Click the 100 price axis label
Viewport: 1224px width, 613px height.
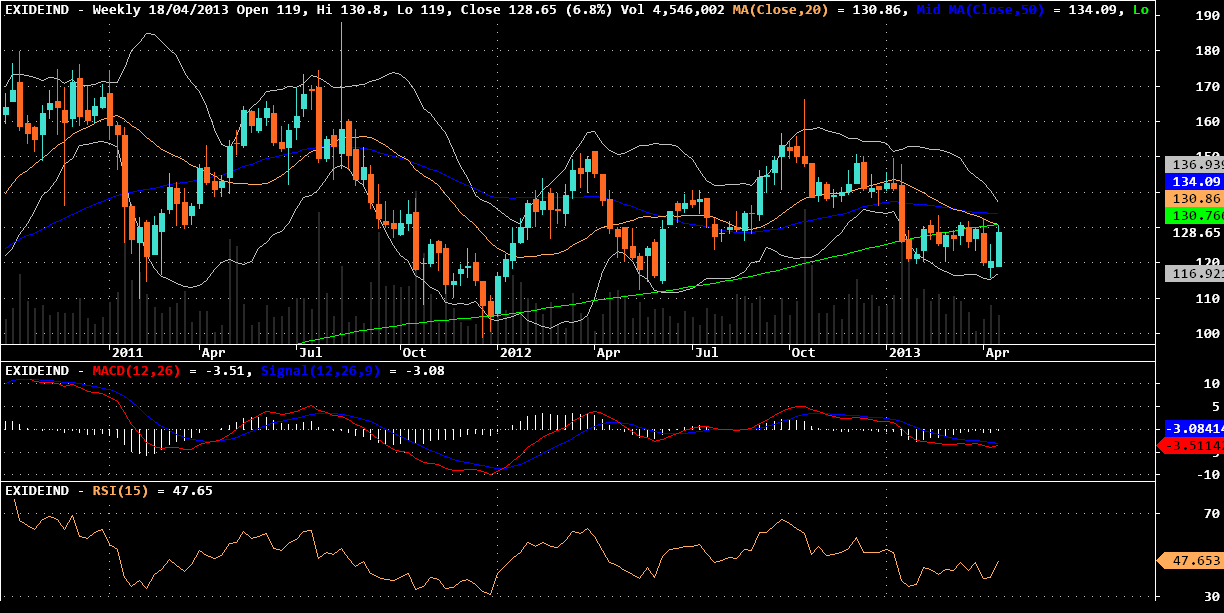[x=1208, y=333]
